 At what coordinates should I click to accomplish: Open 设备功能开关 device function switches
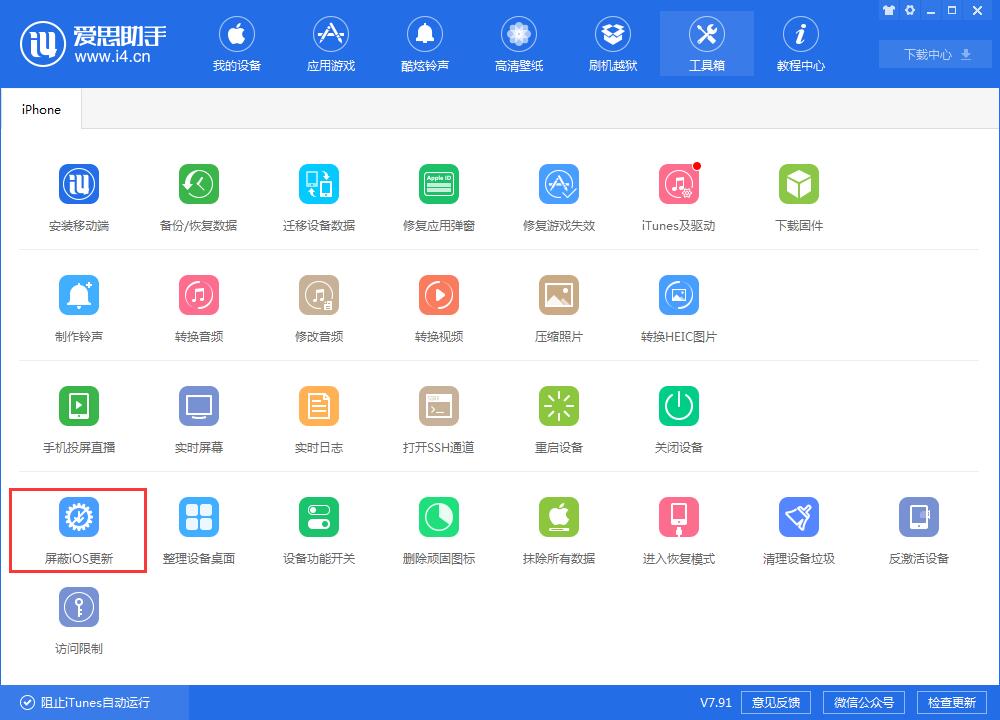319,530
